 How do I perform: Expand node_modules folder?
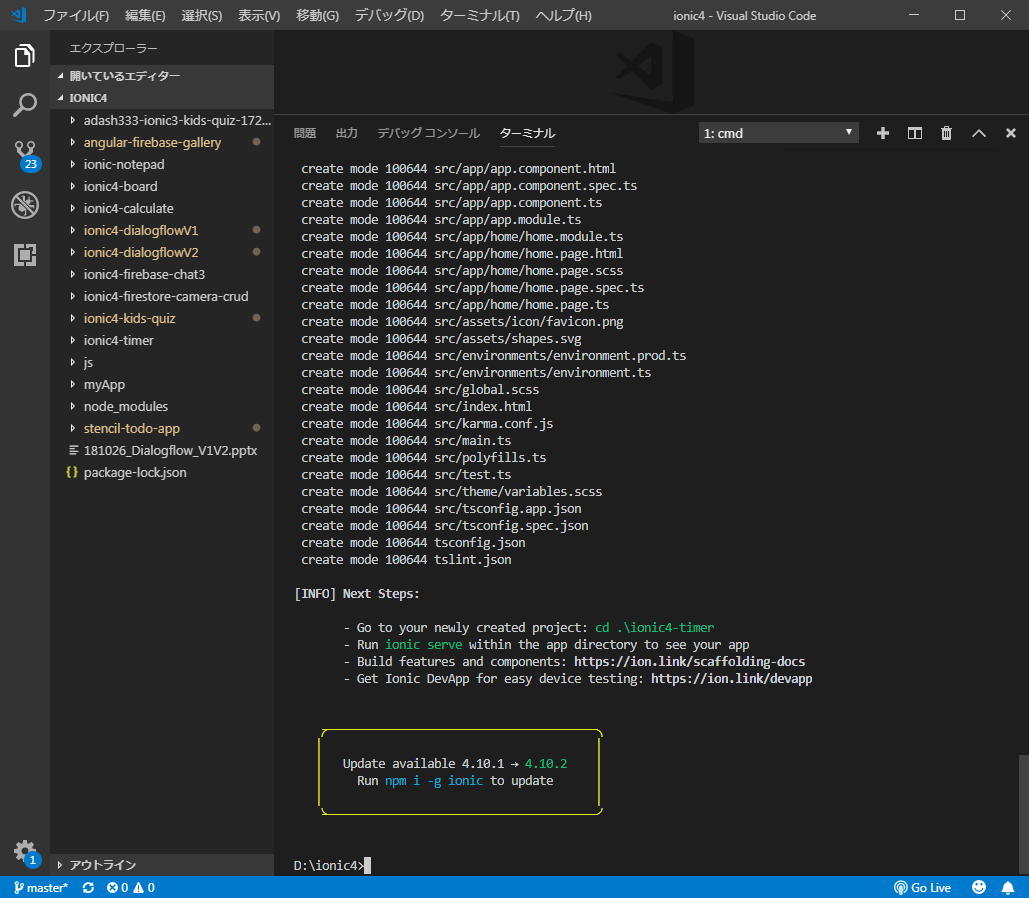coord(162,406)
